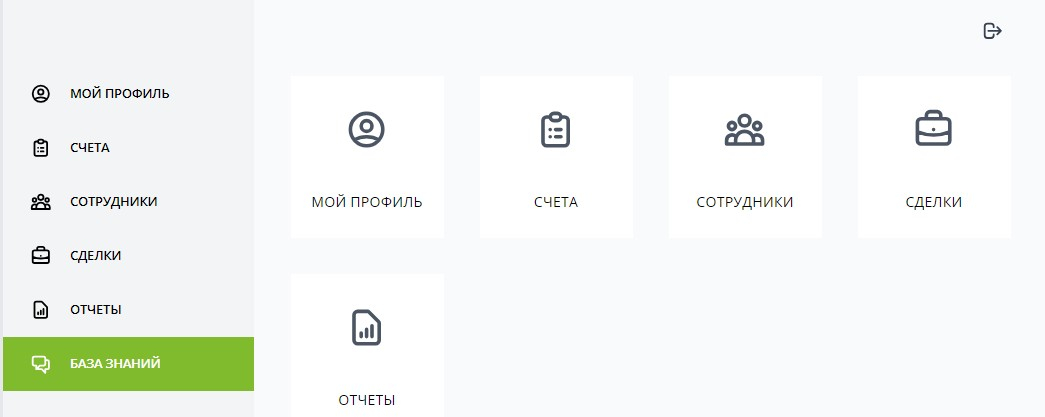Click the large report icon on ОТЧЕТЫ tile

pyautogui.click(x=367, y=327)
